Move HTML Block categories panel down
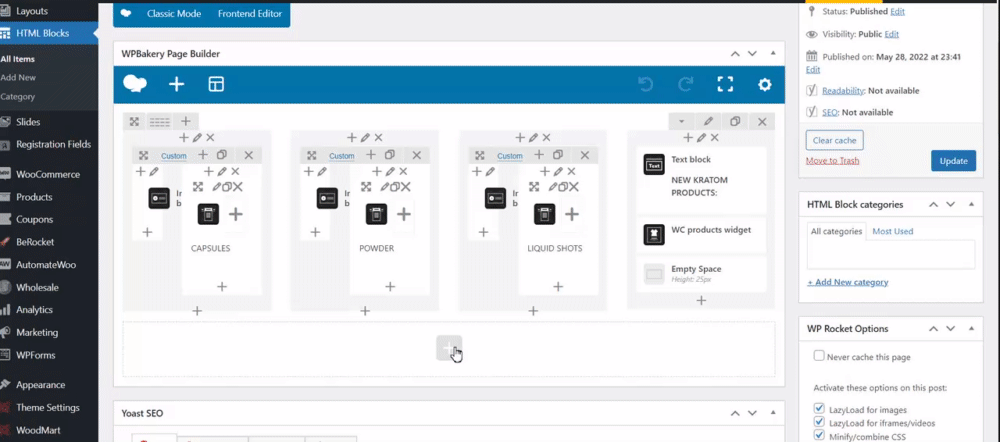Image resolution: width=1000 pixels, height=442 pixels. [x=951, y=205]
